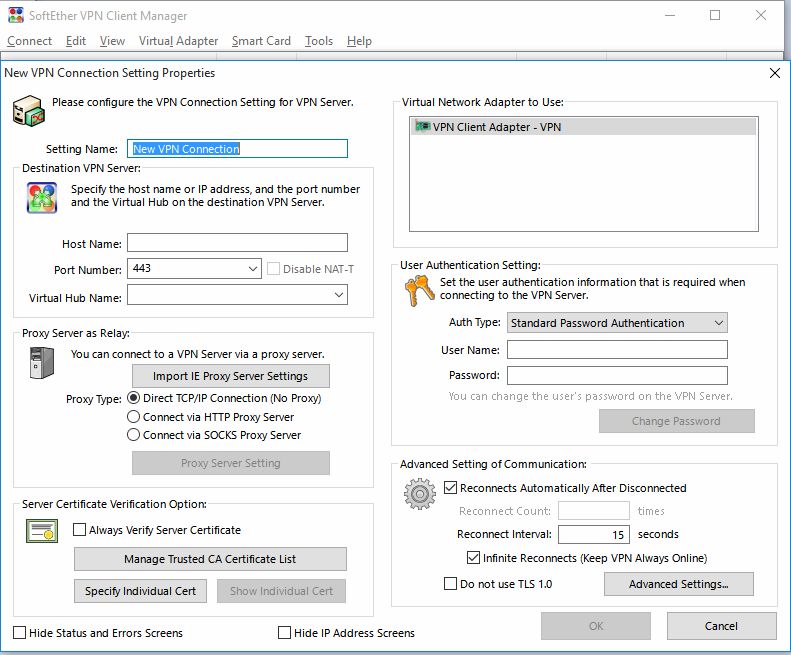
Task: Expand the Port Number dropdown
Action: coord(253,269)
